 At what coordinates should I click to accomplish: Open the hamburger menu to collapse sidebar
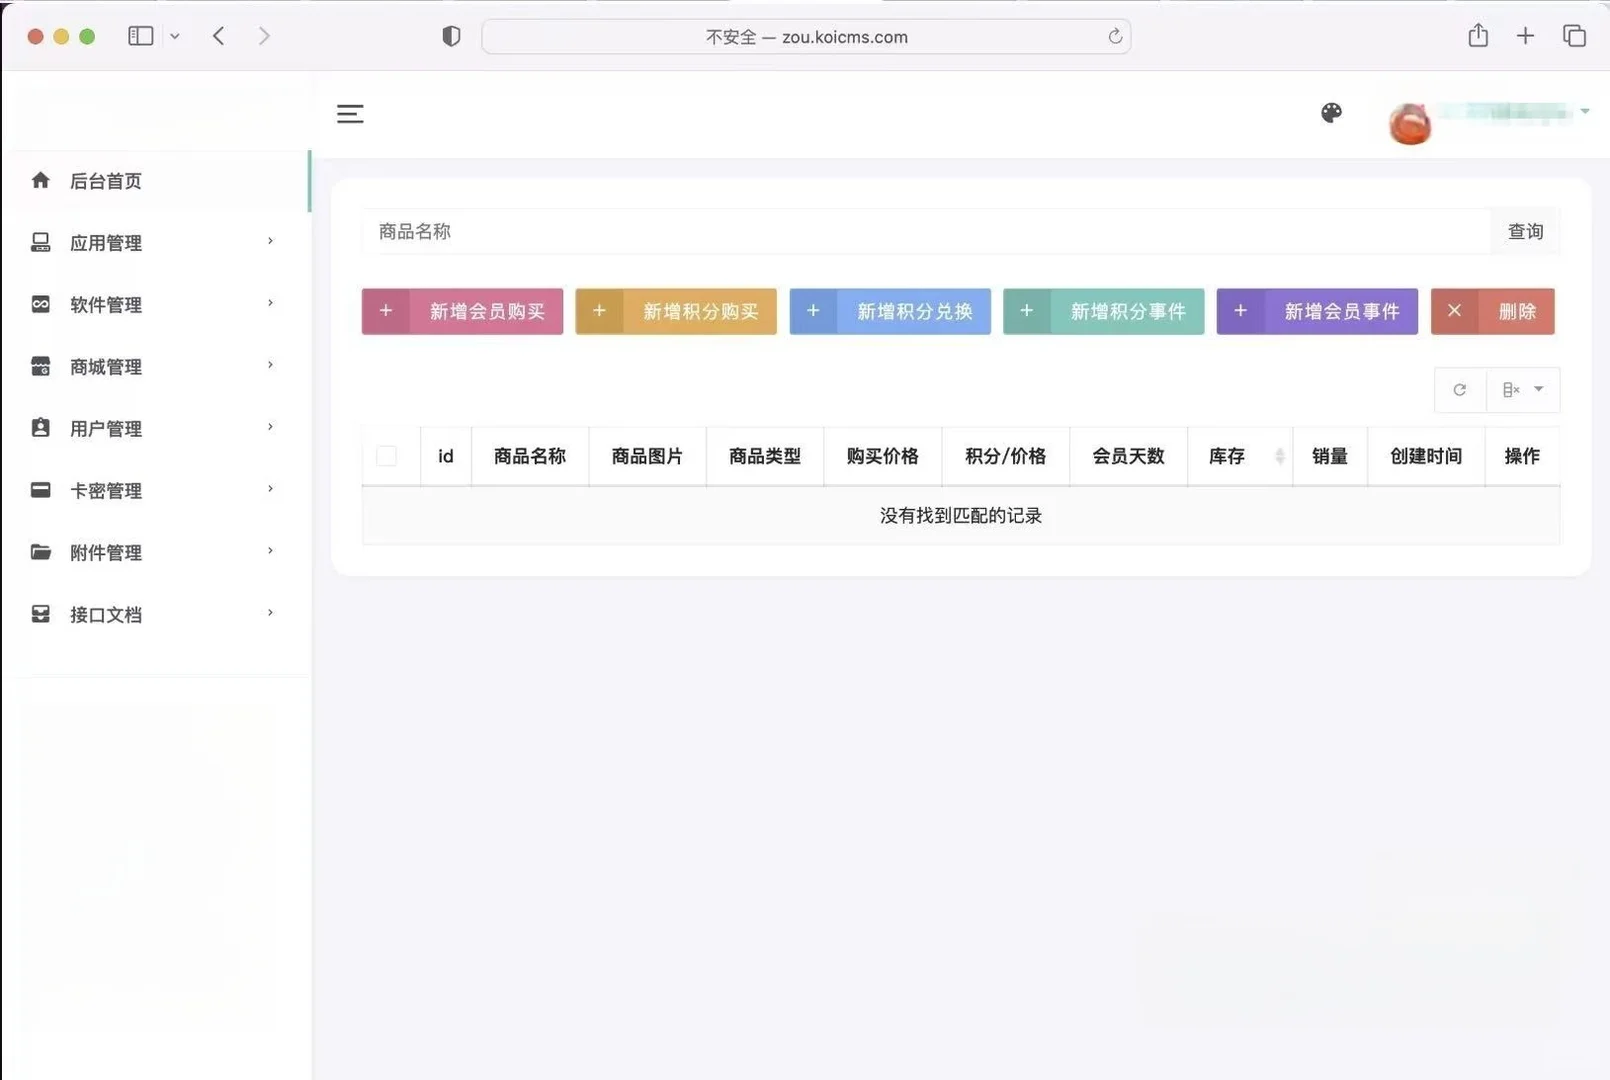coord(349,114)
